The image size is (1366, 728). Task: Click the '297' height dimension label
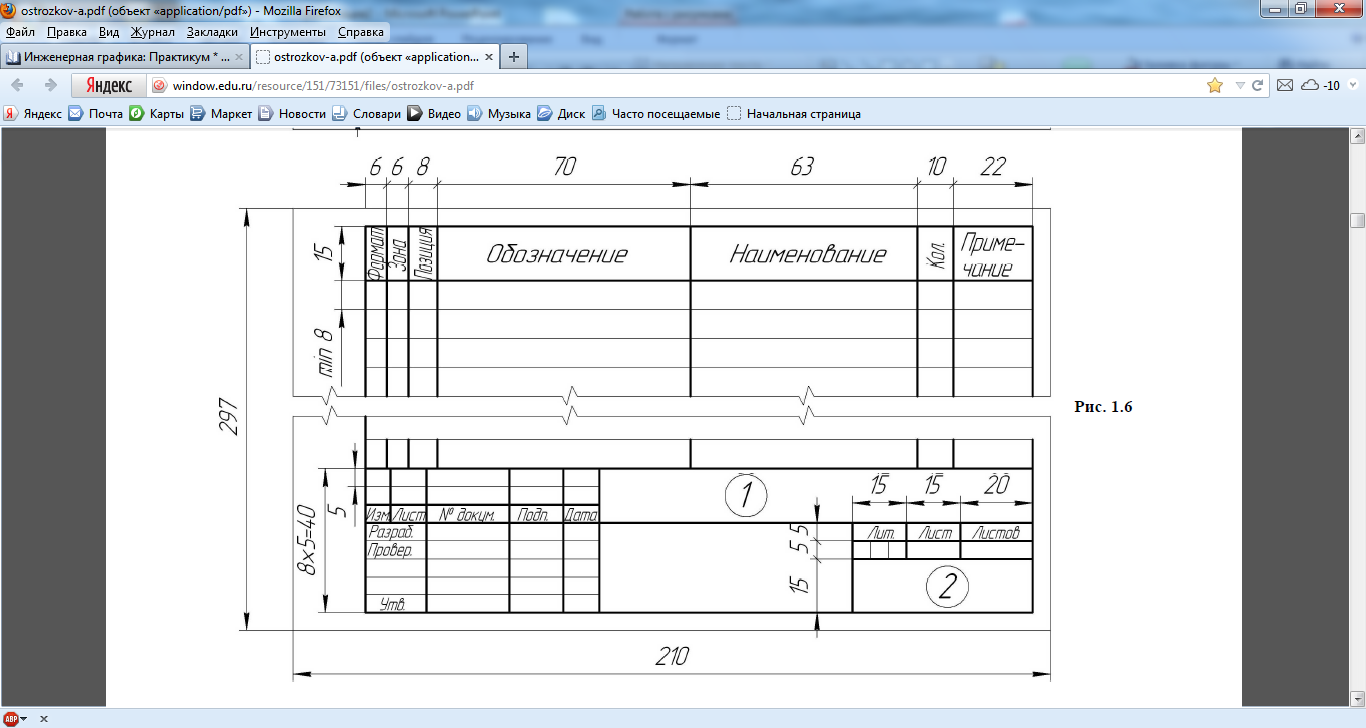pos(228,419)
